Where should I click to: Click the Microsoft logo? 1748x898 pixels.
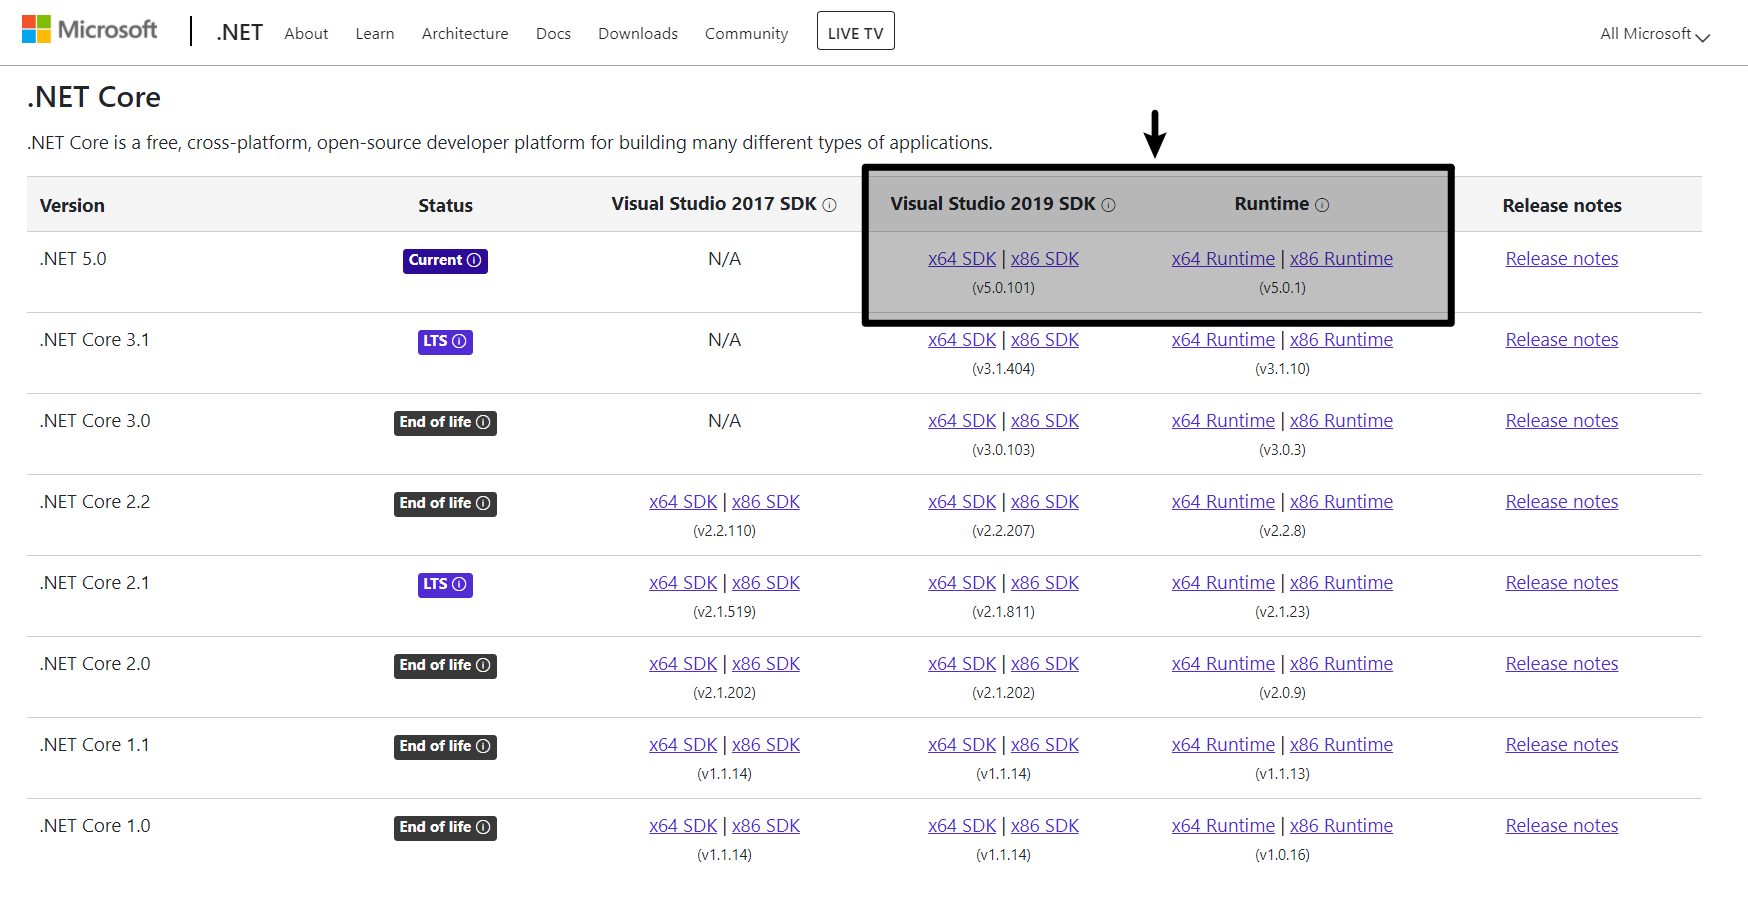(x=89, y=30)
